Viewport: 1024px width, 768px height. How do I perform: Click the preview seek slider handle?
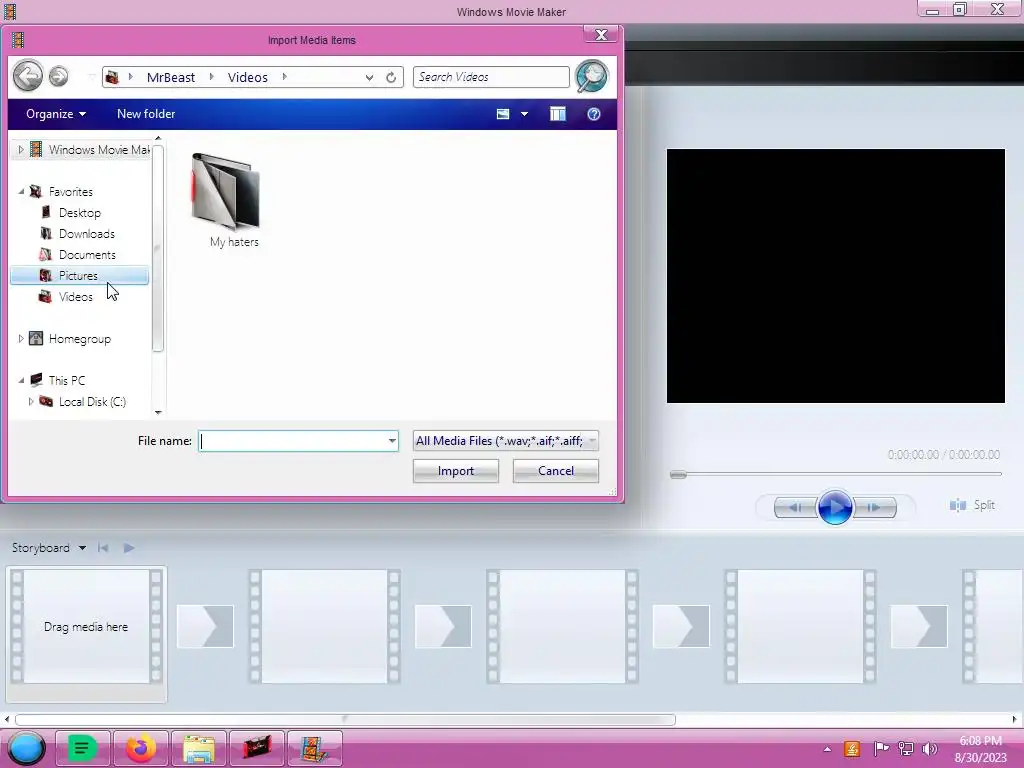(x=678, y=475)
